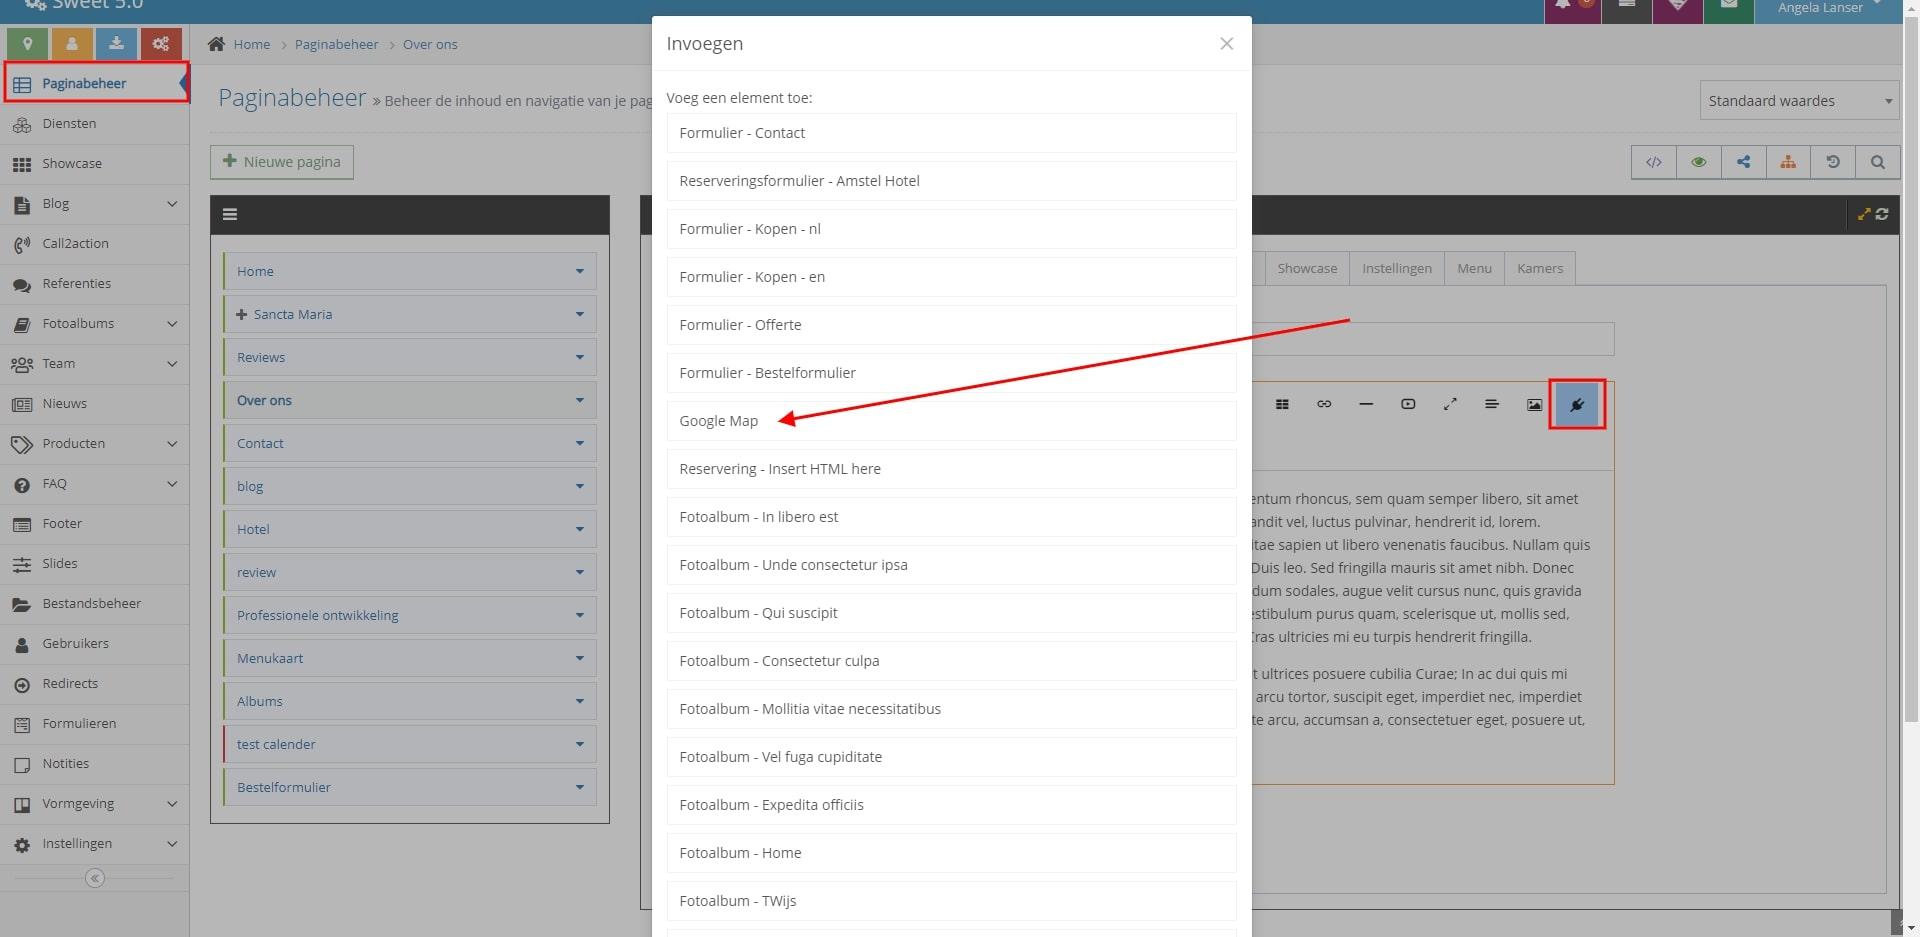Click the plug insert-element icon
The height and width of the screenshot is (937, 1920).
click(x=1577, y=404)
